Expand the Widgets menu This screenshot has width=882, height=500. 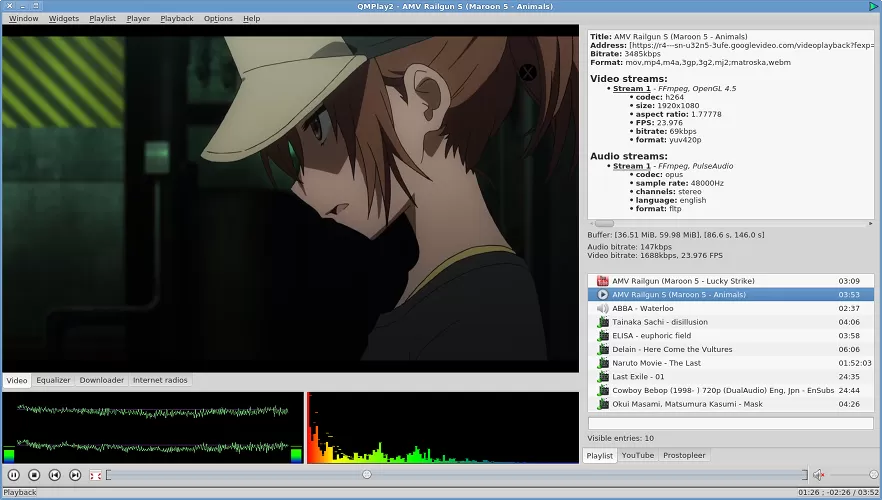pyautogui.click(x=64, y=18)
